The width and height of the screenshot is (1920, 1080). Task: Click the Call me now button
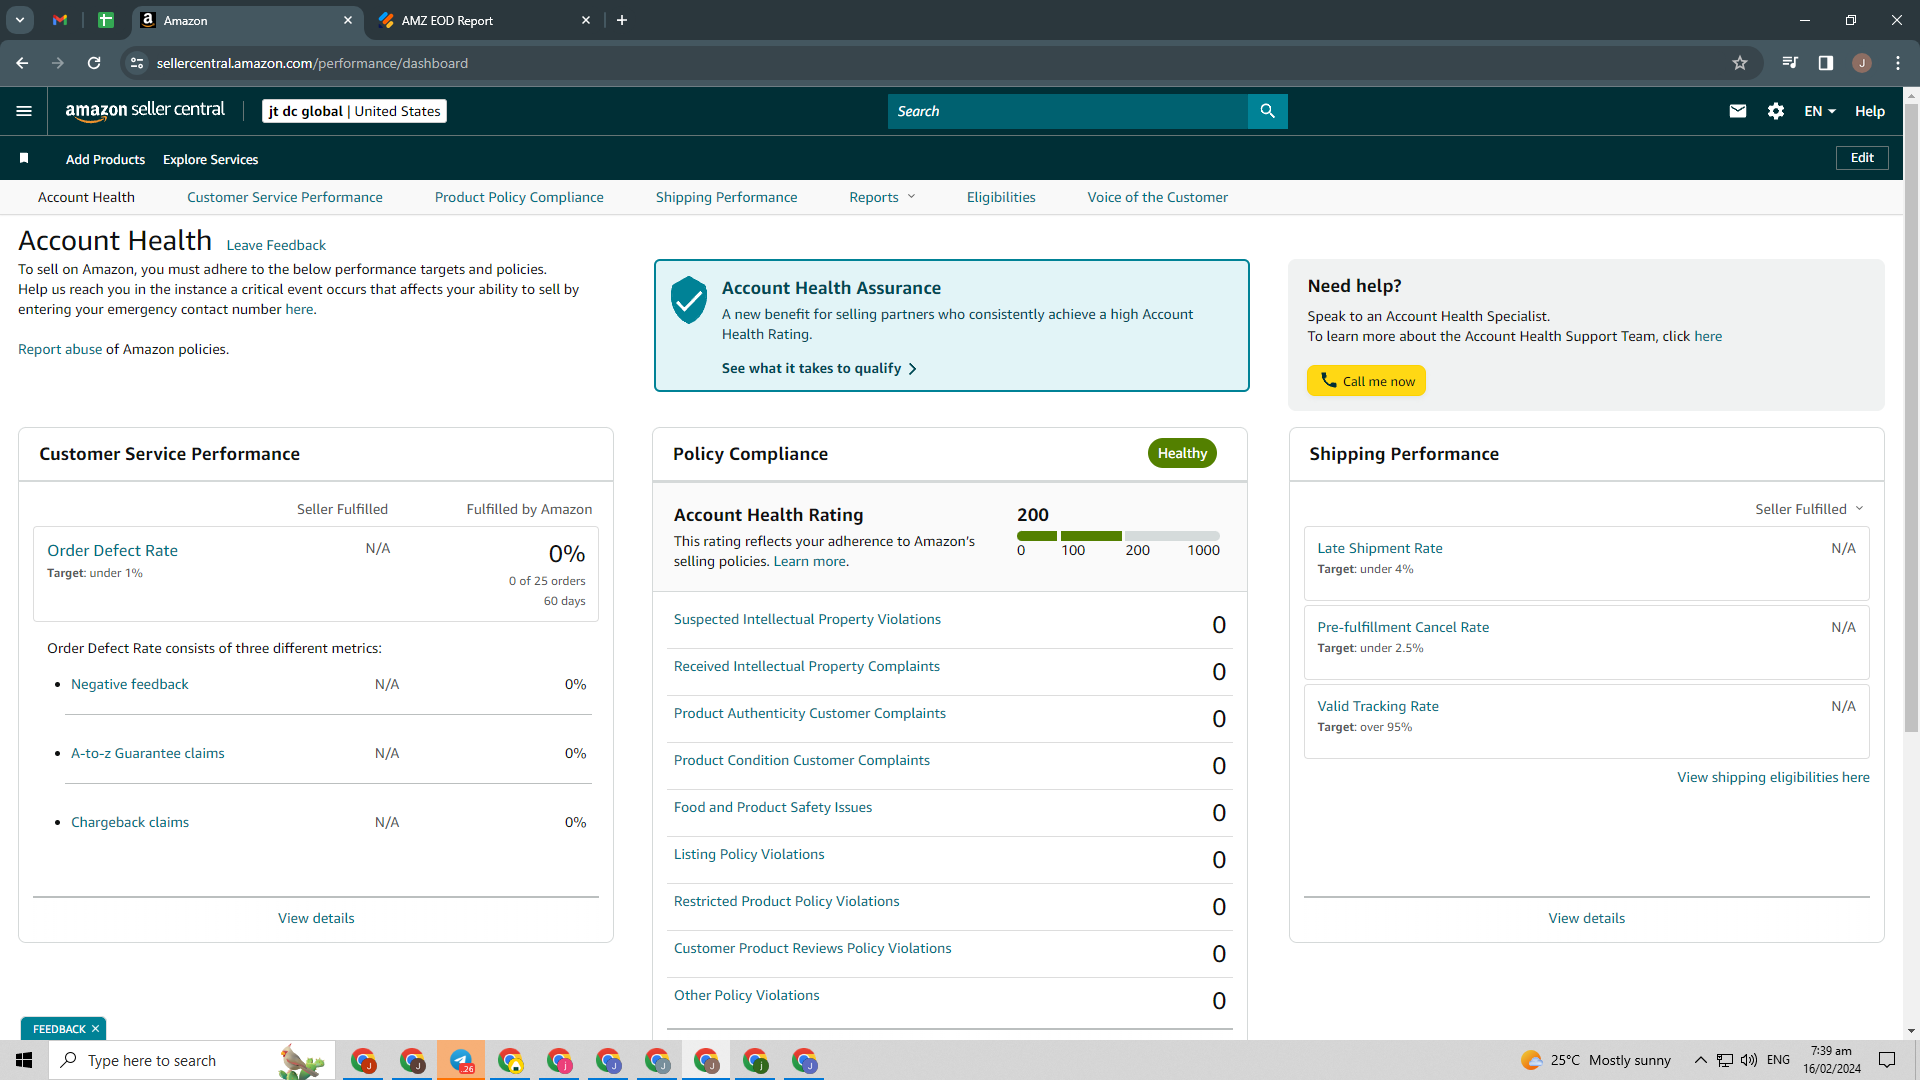pyautogui.click(x=1366, y=381)
